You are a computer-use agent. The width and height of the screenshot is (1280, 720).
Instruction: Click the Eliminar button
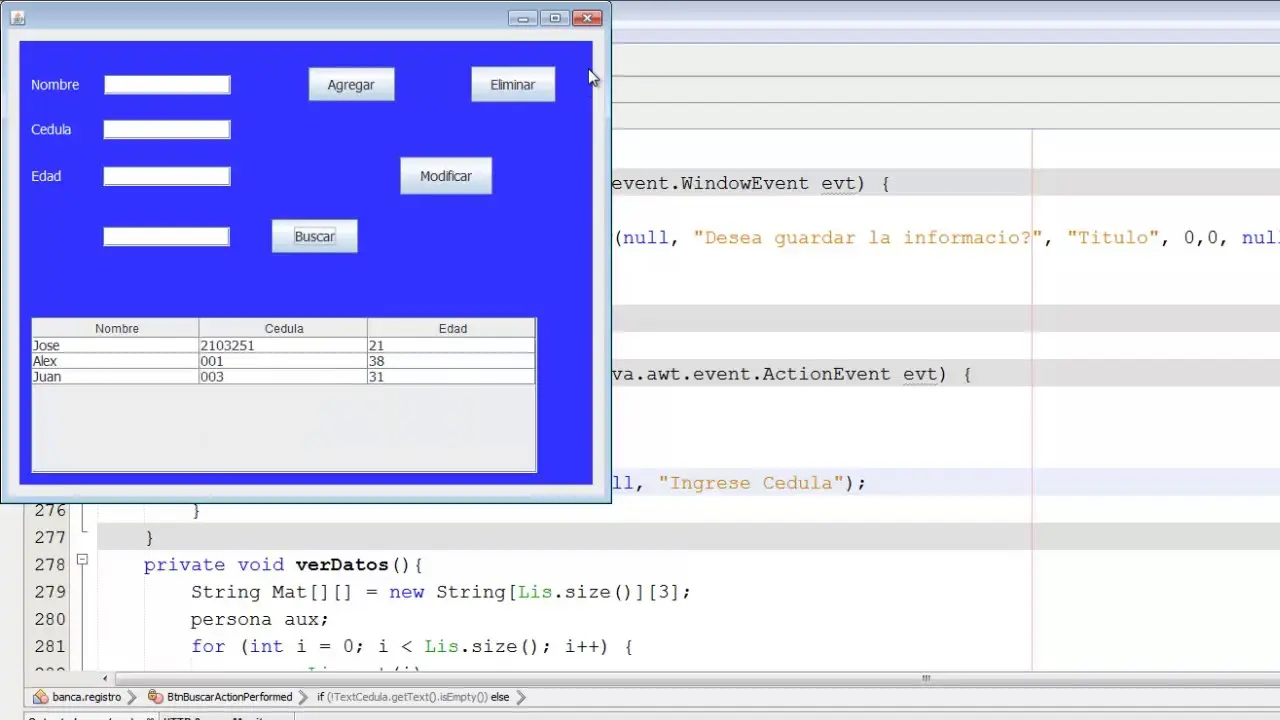(x=513, y=85)
